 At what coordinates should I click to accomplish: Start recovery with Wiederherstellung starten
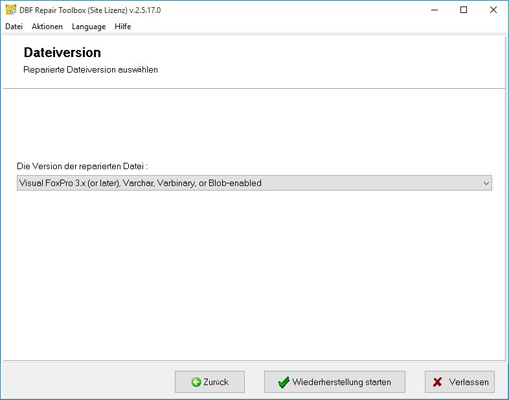[335, 382]
